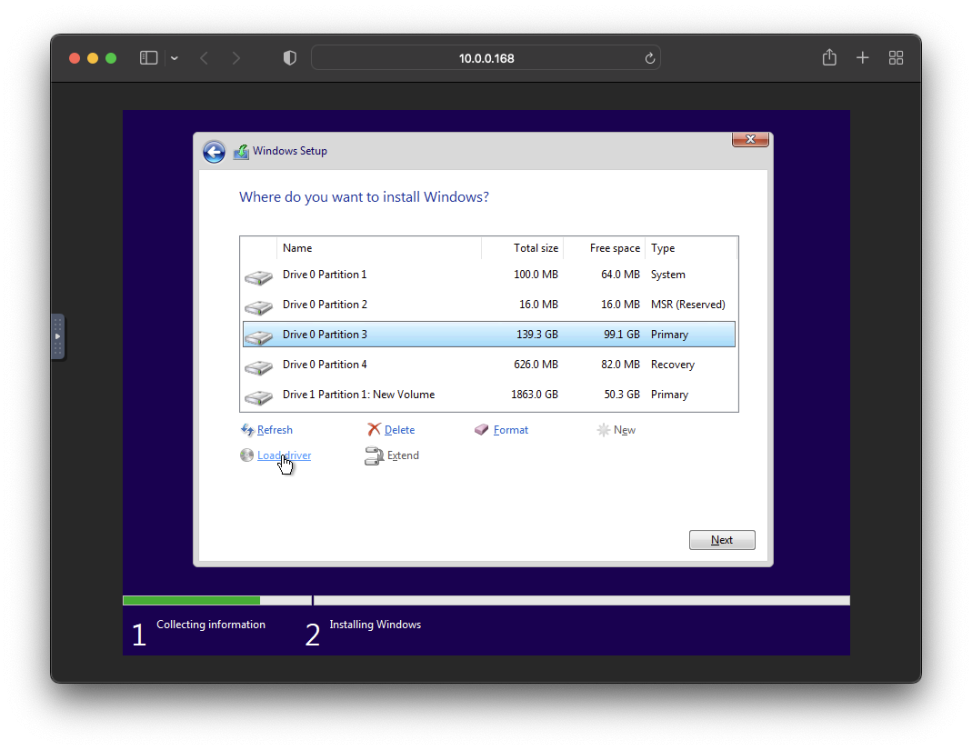
Task: Select Drive 0 Partition 4 row
Action: [489, 364]
